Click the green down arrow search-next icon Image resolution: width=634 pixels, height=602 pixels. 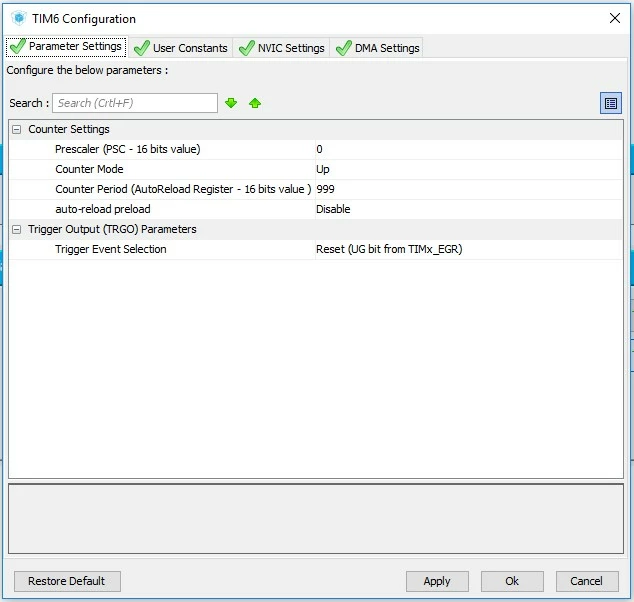(x=231, y=103)
